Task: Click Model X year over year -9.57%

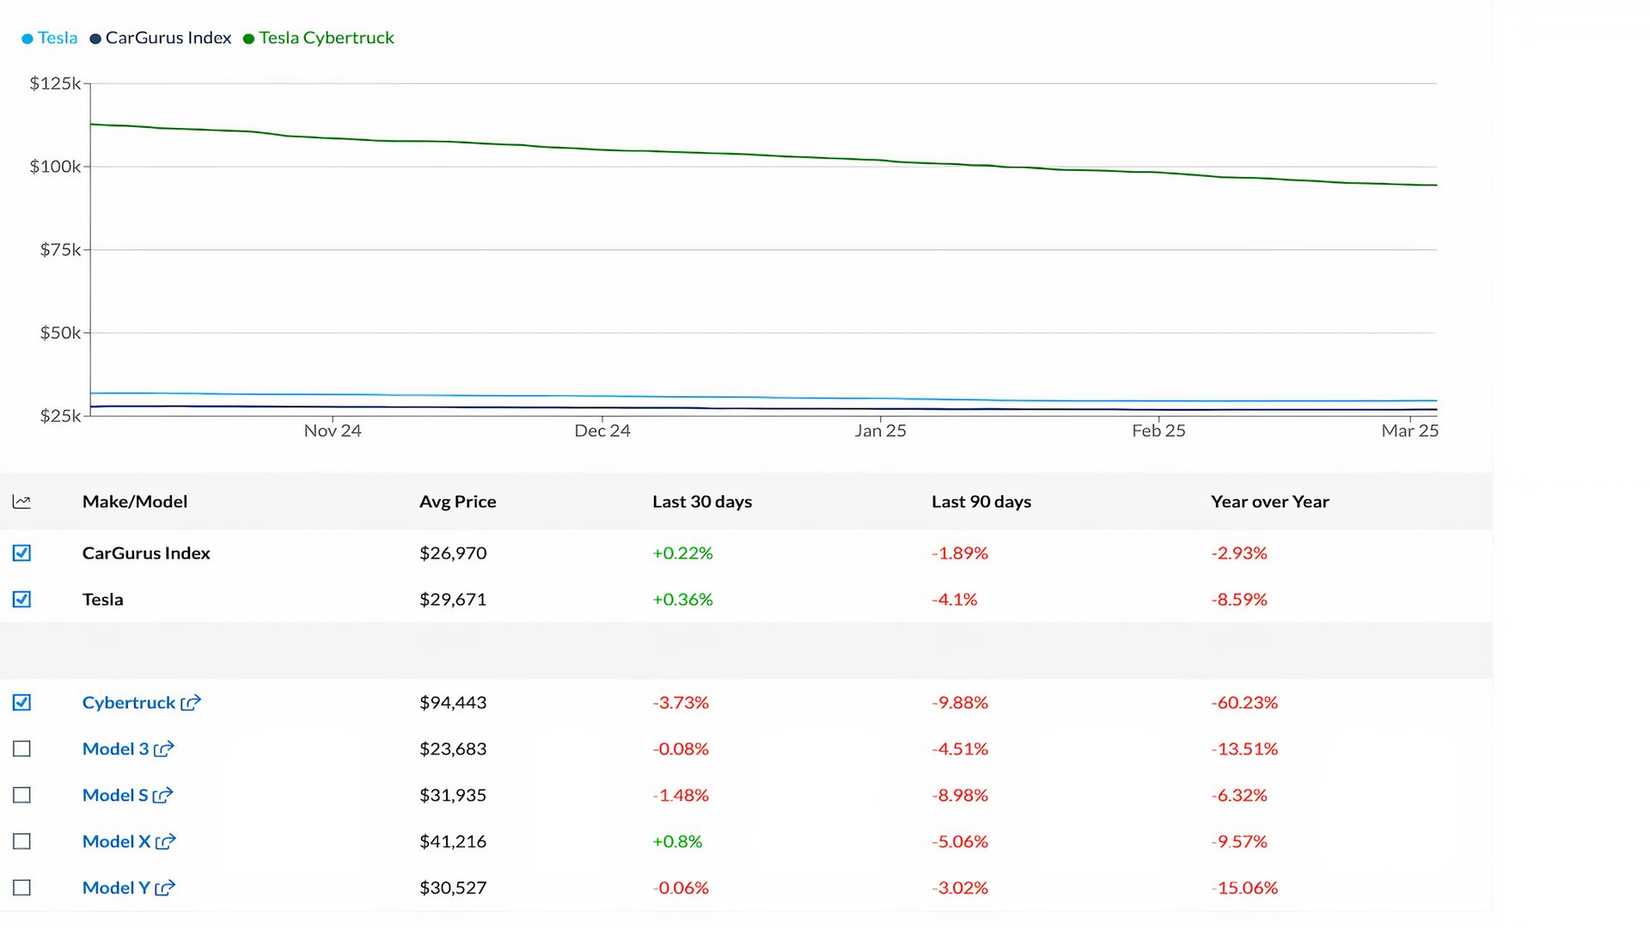Action: click(1239, 842)
